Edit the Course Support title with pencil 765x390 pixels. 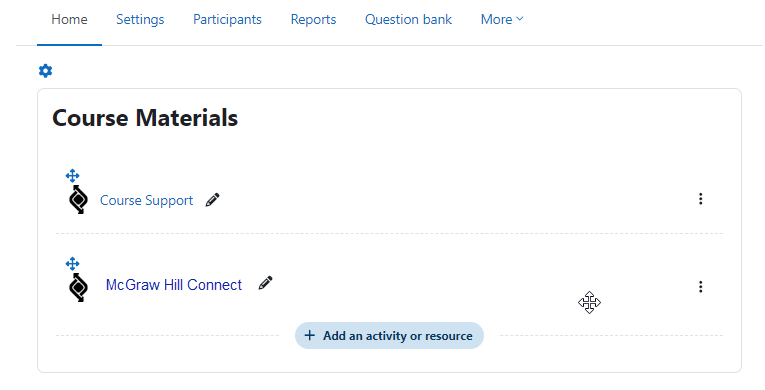212,200
